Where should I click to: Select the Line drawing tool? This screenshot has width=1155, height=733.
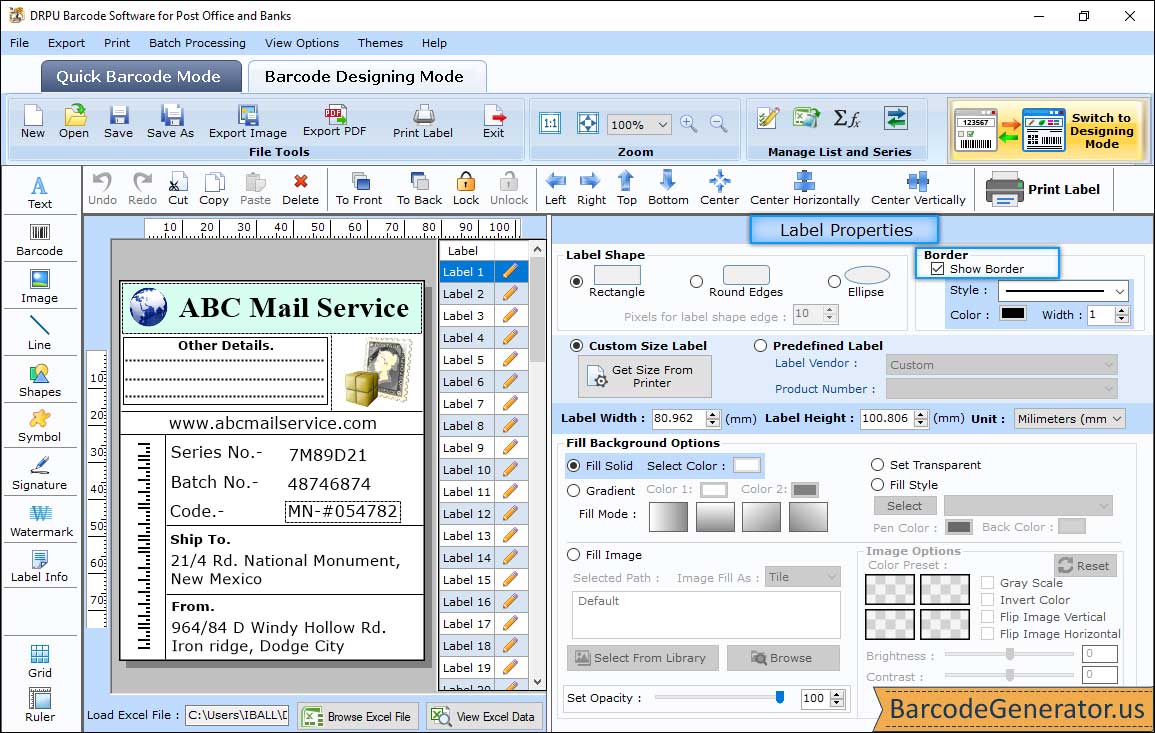(40, 333)
